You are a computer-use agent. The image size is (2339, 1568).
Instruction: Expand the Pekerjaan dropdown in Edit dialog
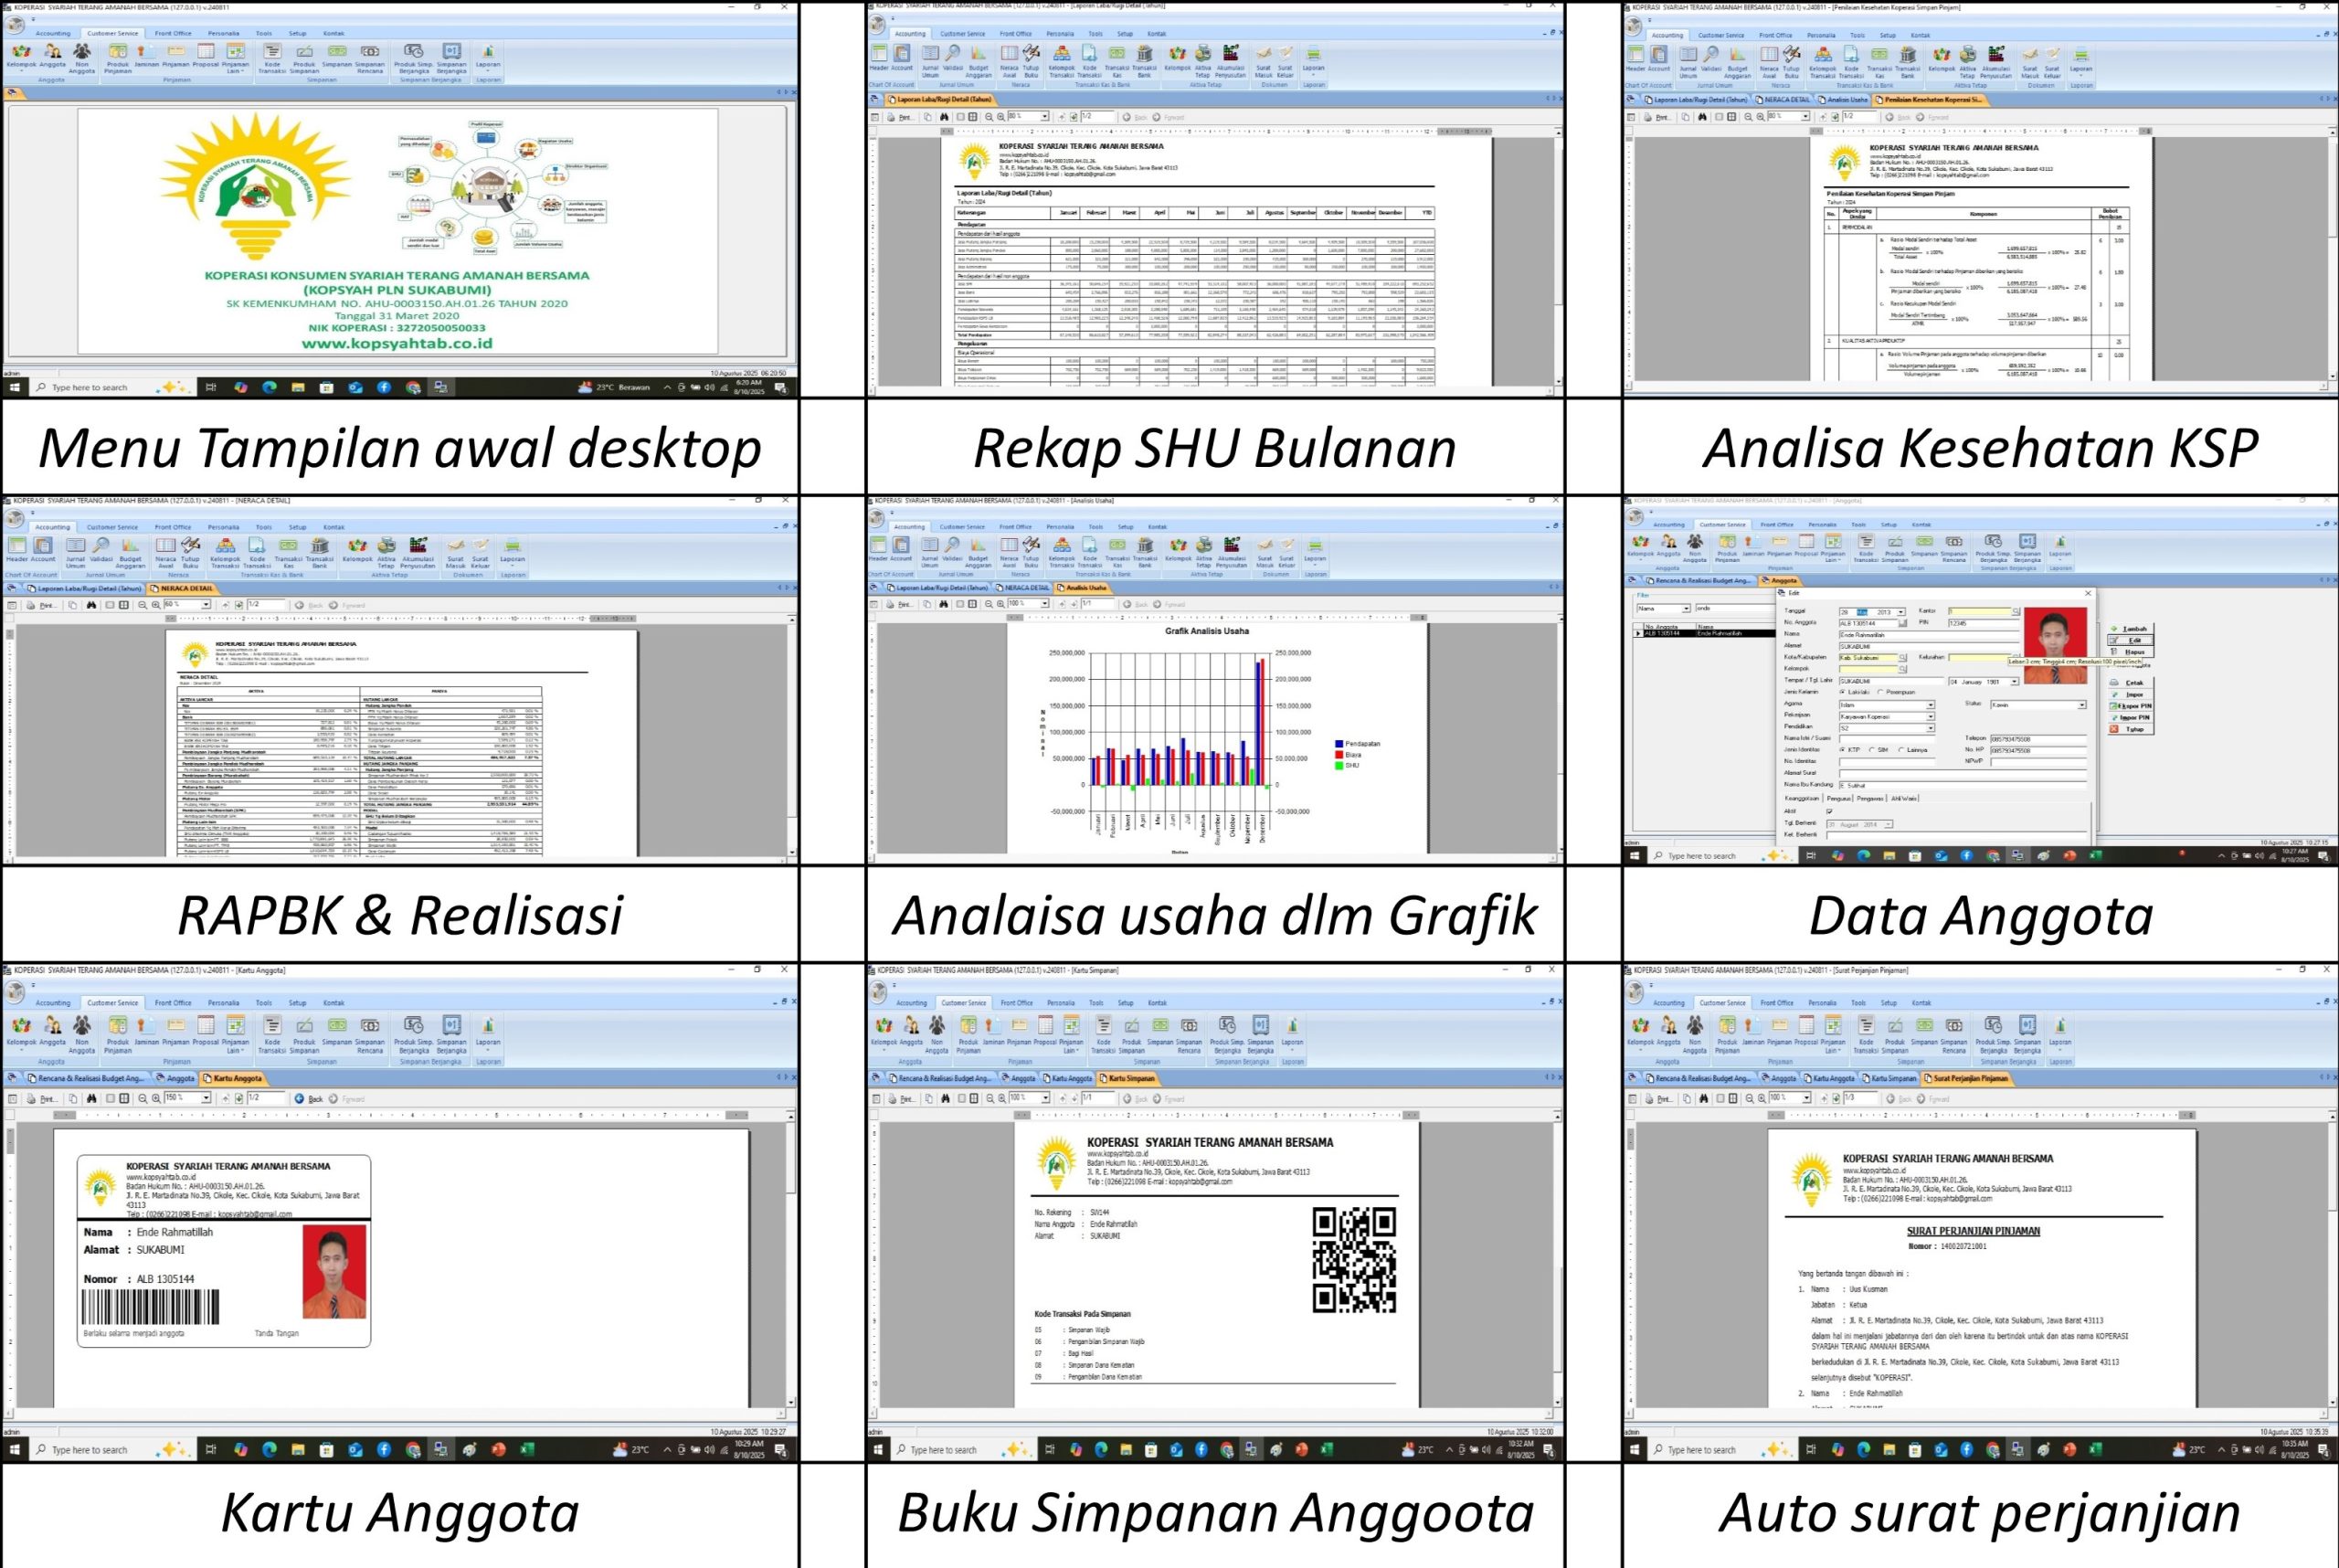(x=1931, y=717)
